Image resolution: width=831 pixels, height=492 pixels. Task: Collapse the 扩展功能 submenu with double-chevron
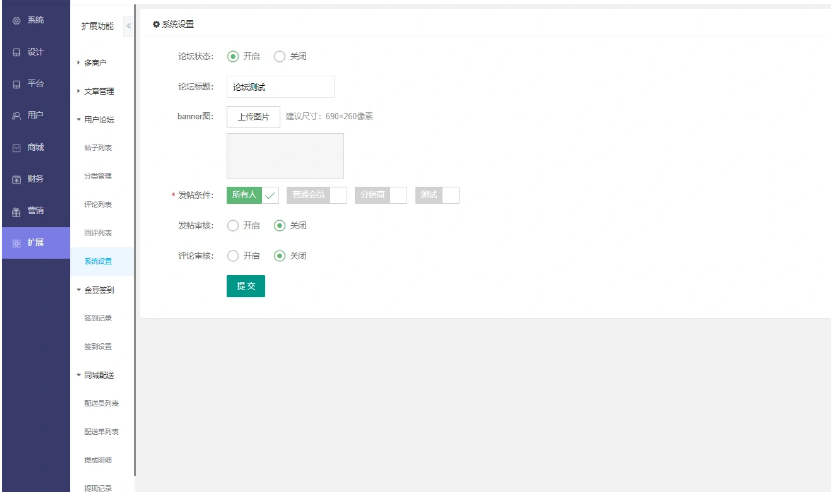coord(128,25)
